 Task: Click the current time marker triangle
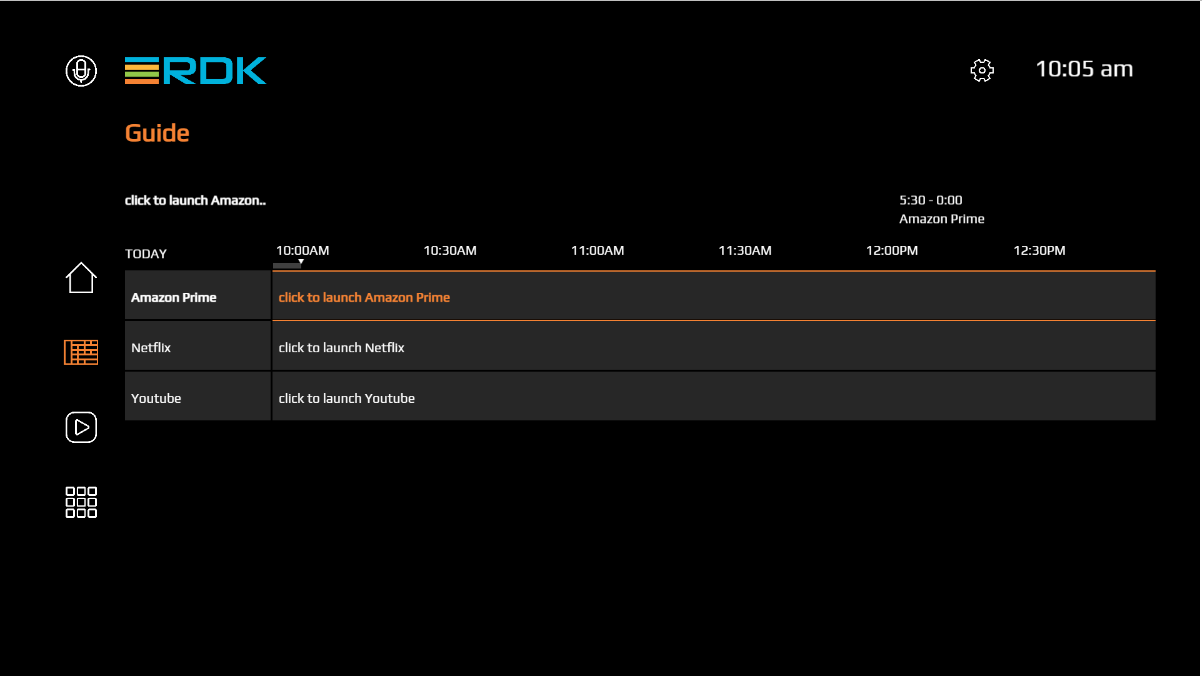[x=301, y=262]
